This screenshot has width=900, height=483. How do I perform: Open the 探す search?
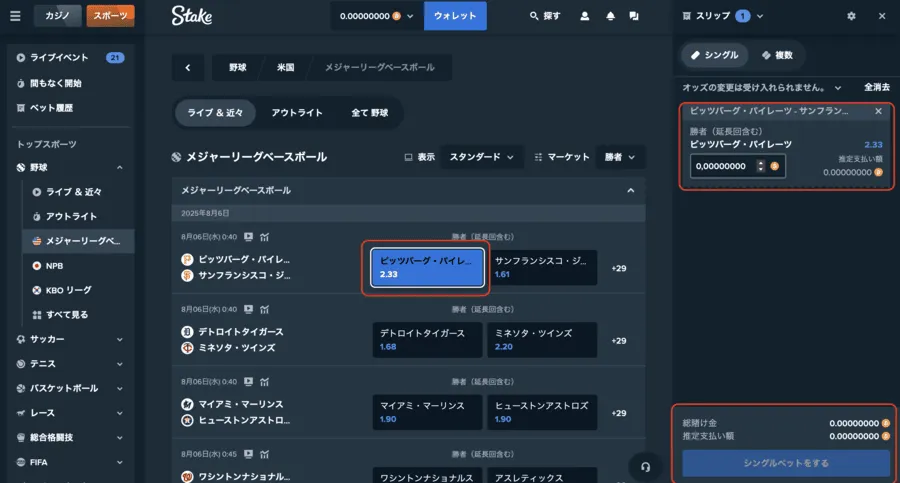(545, 16)
